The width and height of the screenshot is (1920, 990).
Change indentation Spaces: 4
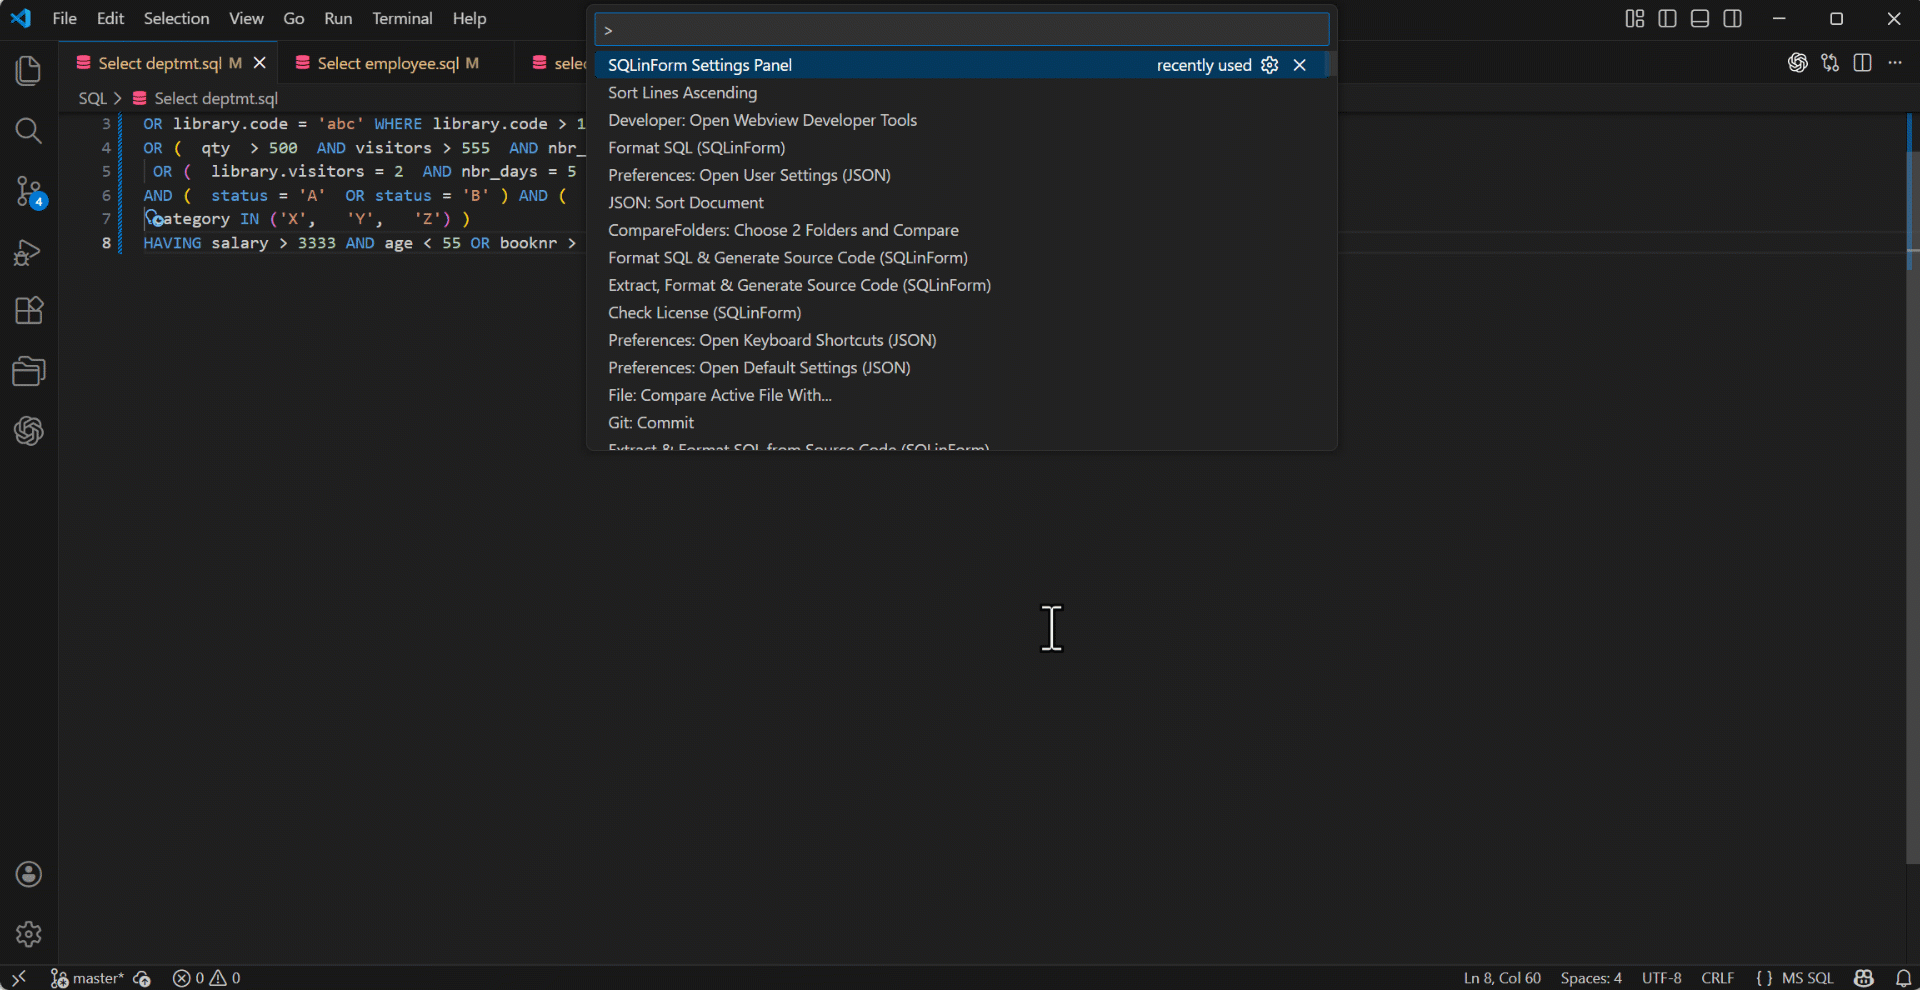point(1591,978)
